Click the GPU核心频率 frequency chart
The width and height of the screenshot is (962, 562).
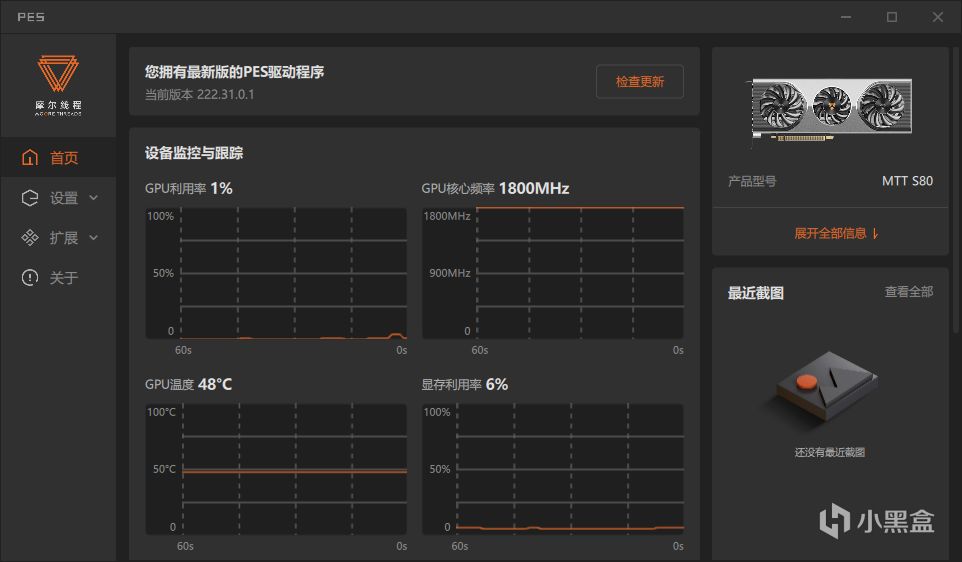point(553,273)
